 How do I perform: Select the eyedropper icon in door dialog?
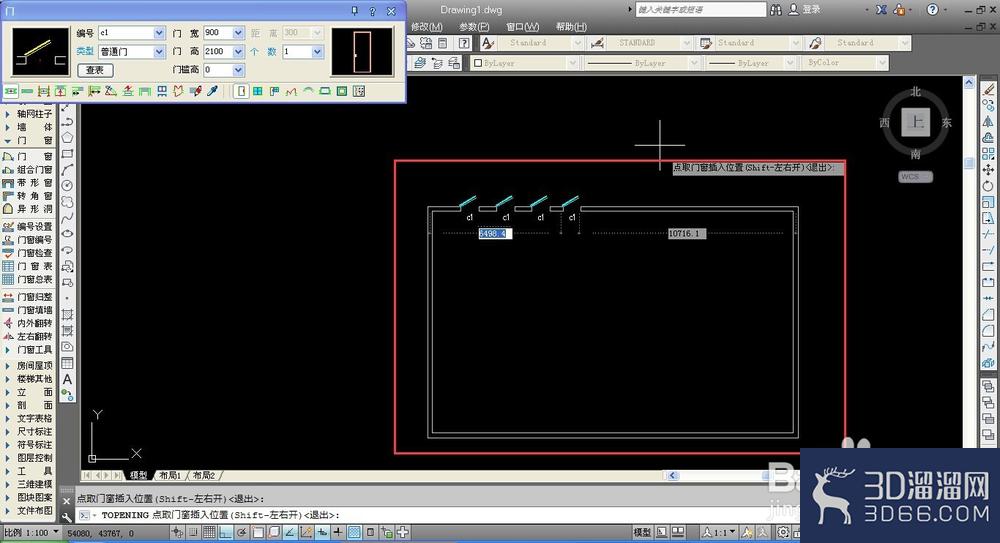tap(212, 91)
